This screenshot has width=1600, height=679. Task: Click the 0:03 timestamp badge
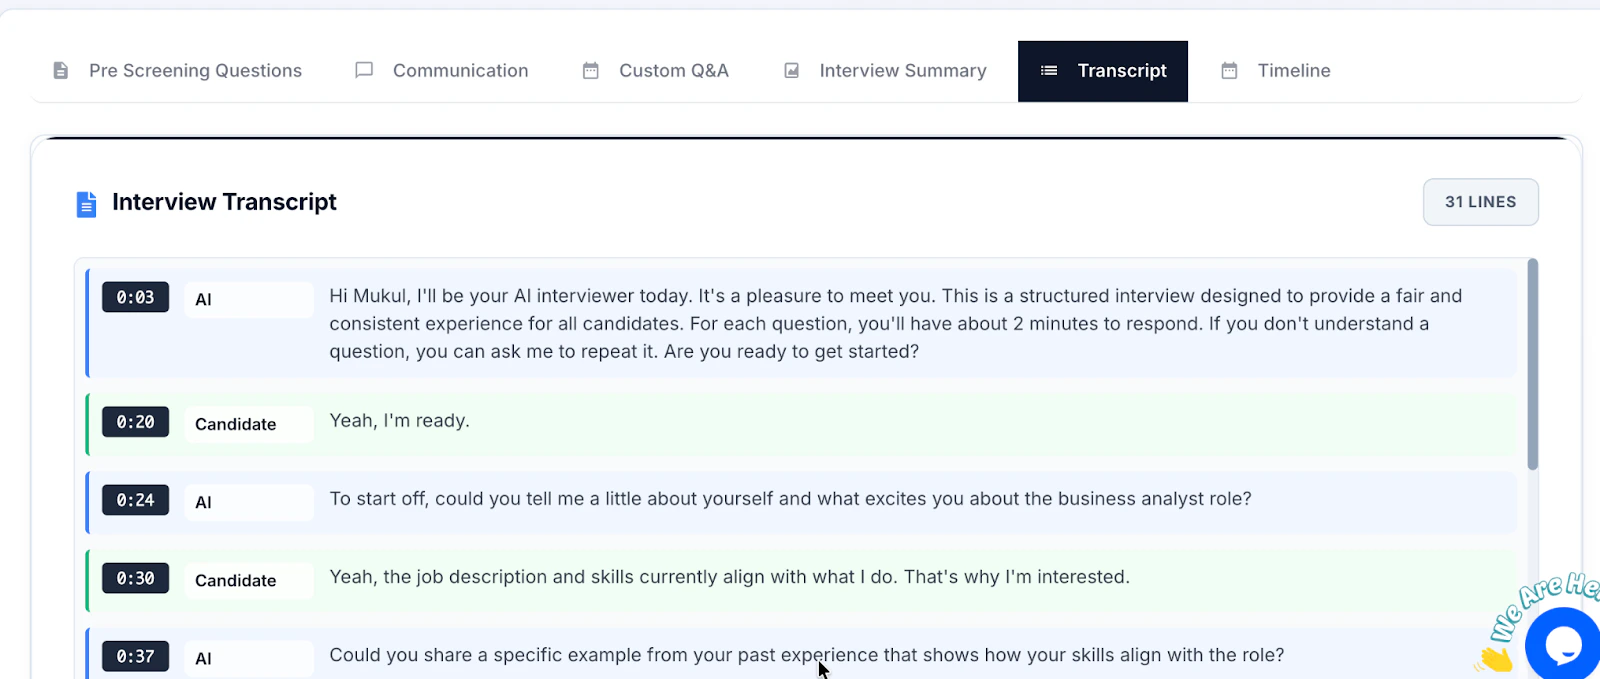click(135, 297)
